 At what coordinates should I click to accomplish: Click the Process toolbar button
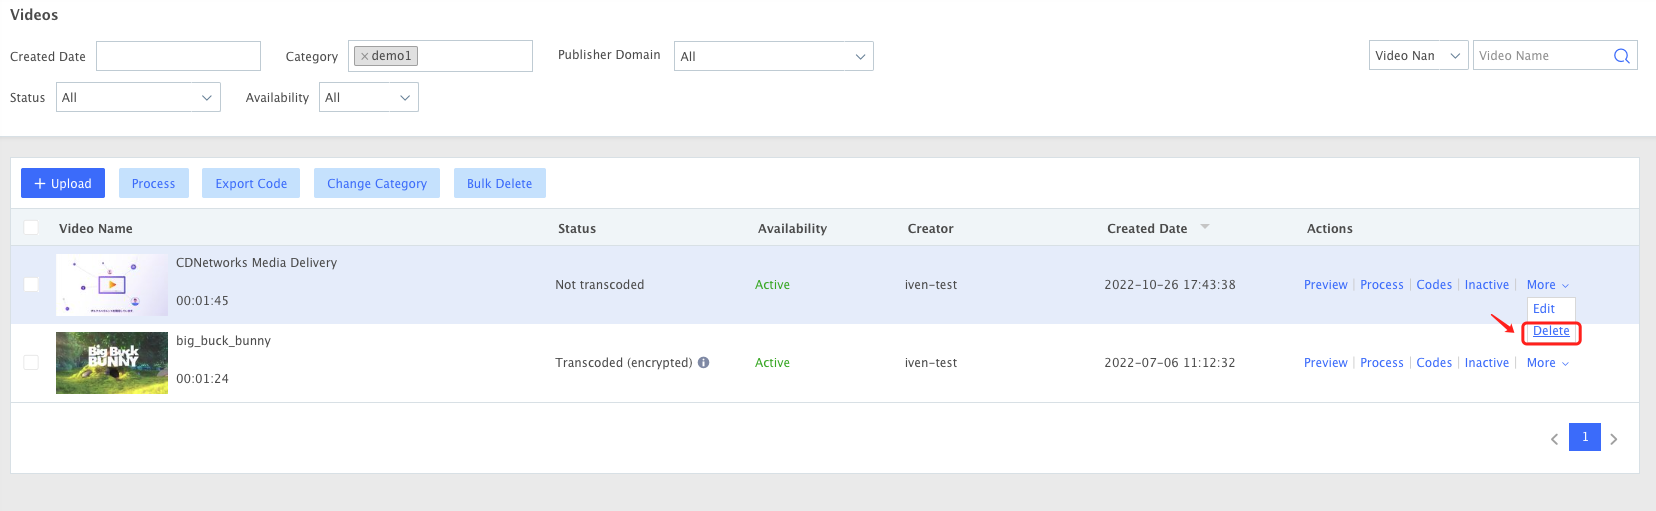pos(153,183)
